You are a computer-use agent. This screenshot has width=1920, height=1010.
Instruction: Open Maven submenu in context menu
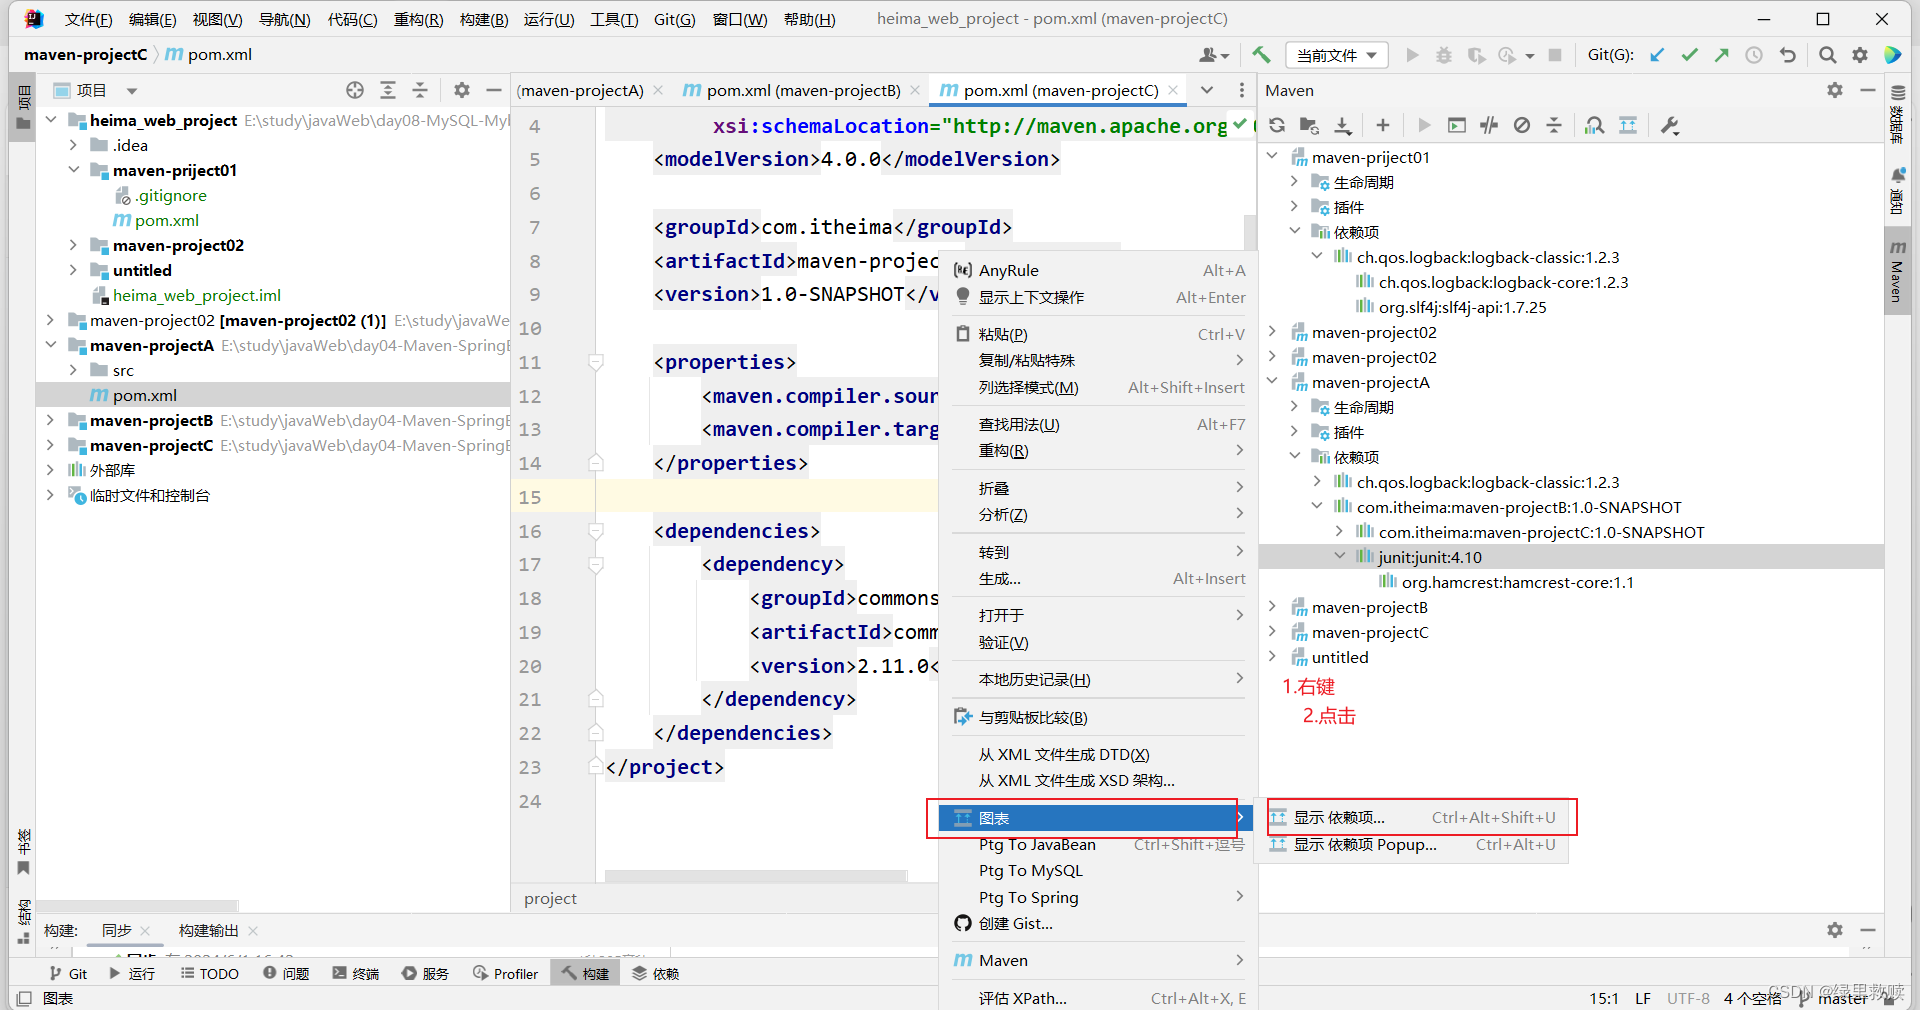(1096, 960)
